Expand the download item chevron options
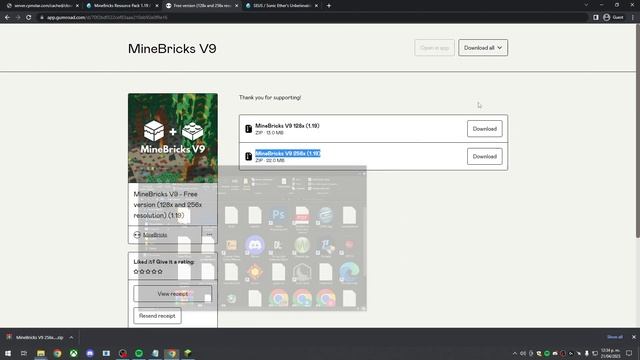This screenshot has height=360, width=640. 71,338
